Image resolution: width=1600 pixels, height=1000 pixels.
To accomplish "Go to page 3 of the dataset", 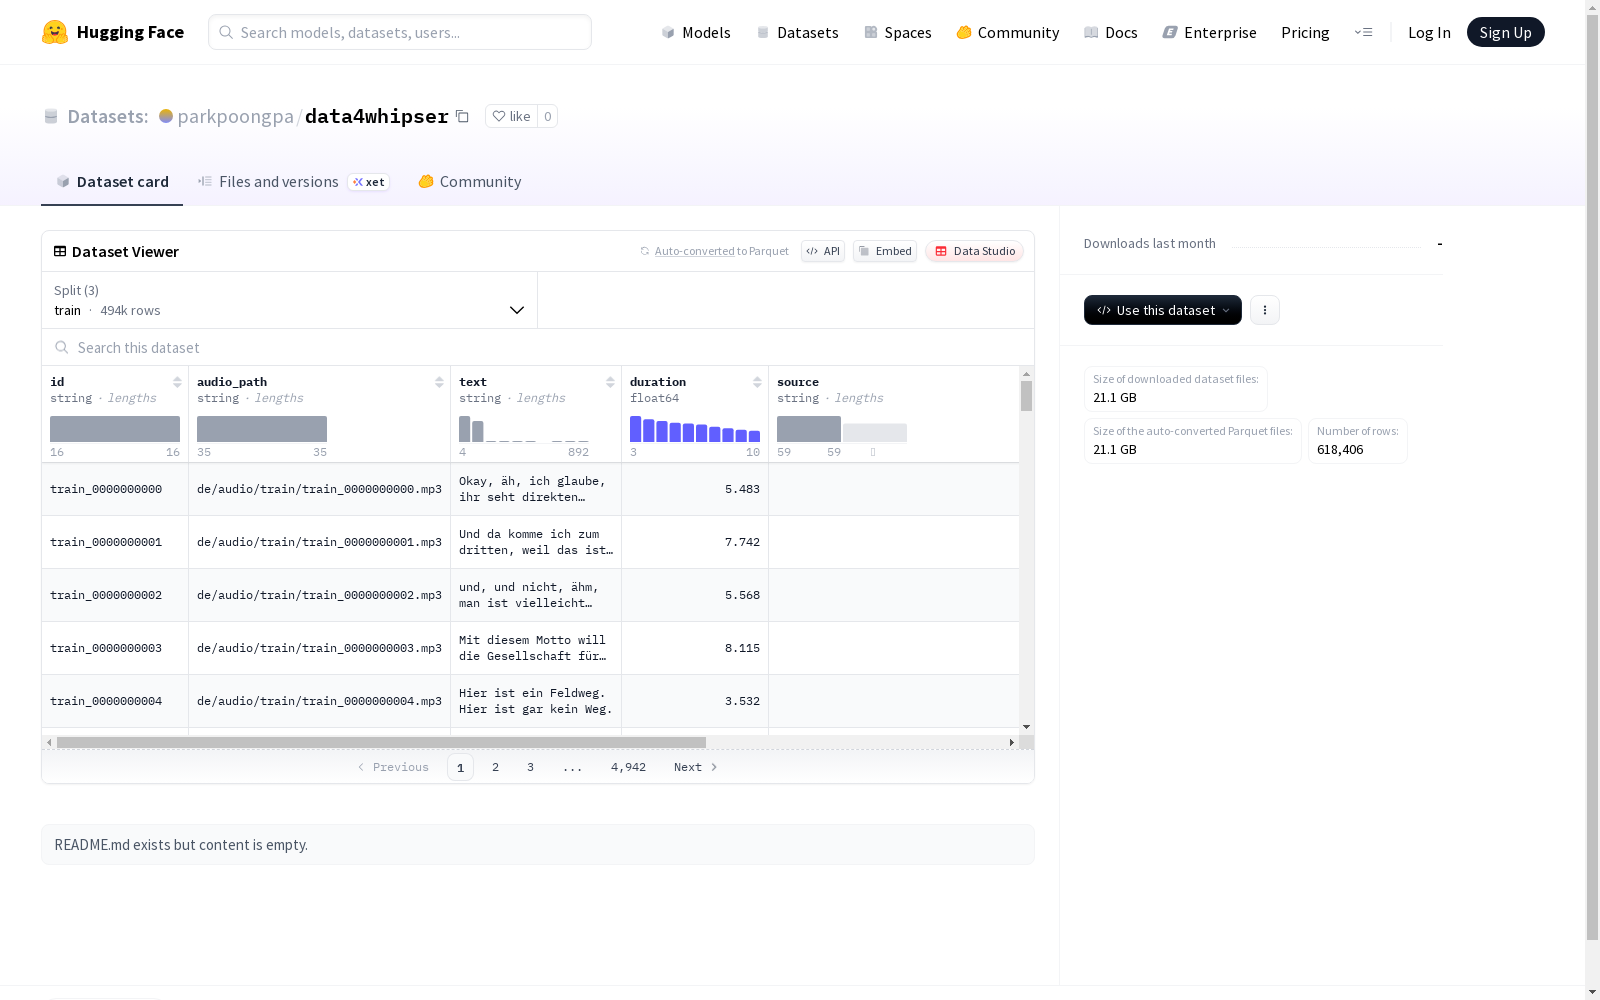I will point(530,767).
